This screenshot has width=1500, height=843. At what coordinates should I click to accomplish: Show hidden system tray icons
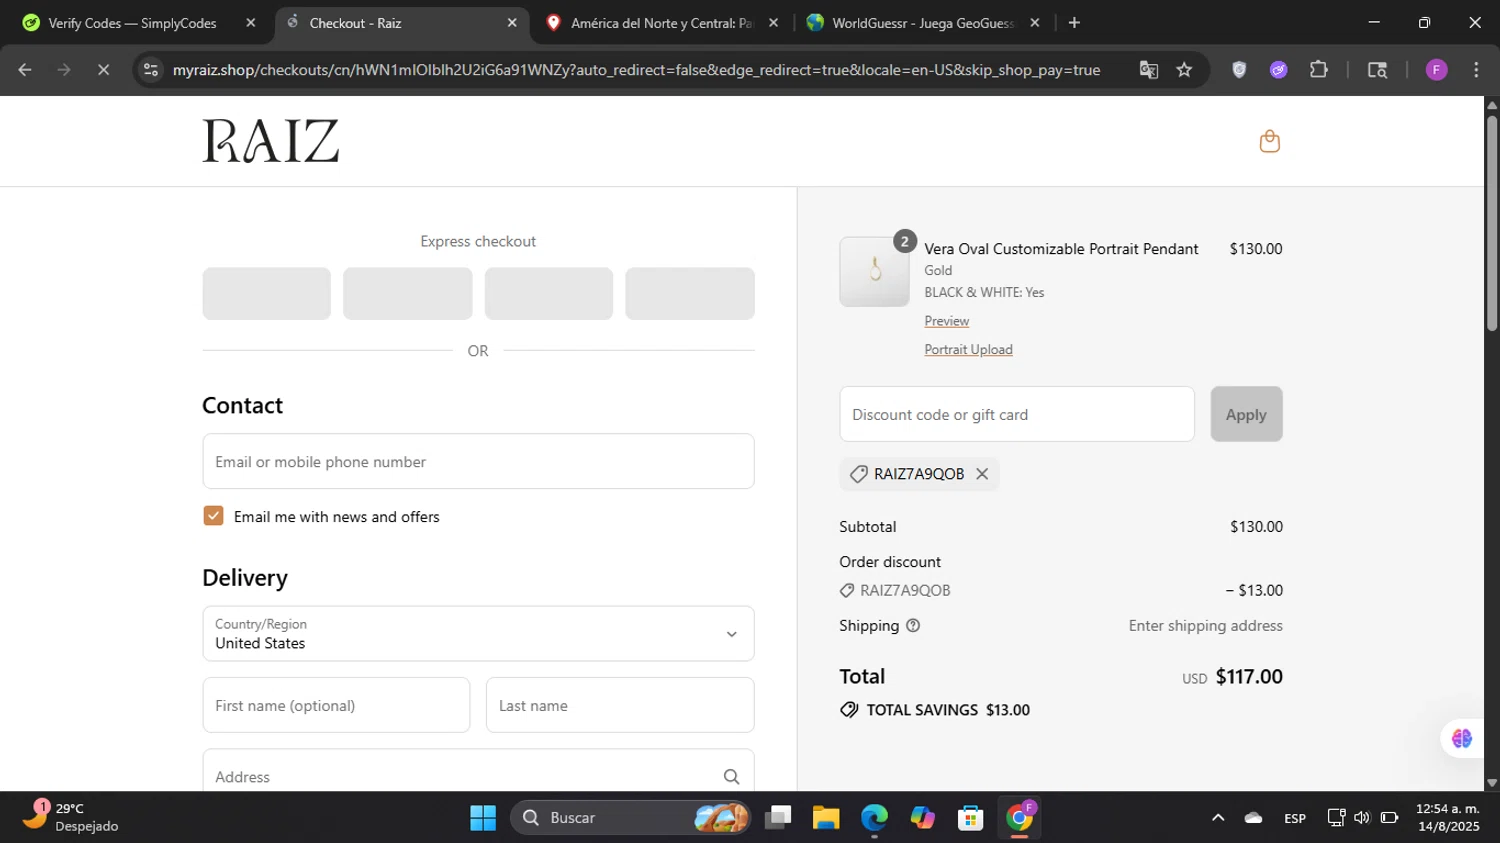(1218, 818)
